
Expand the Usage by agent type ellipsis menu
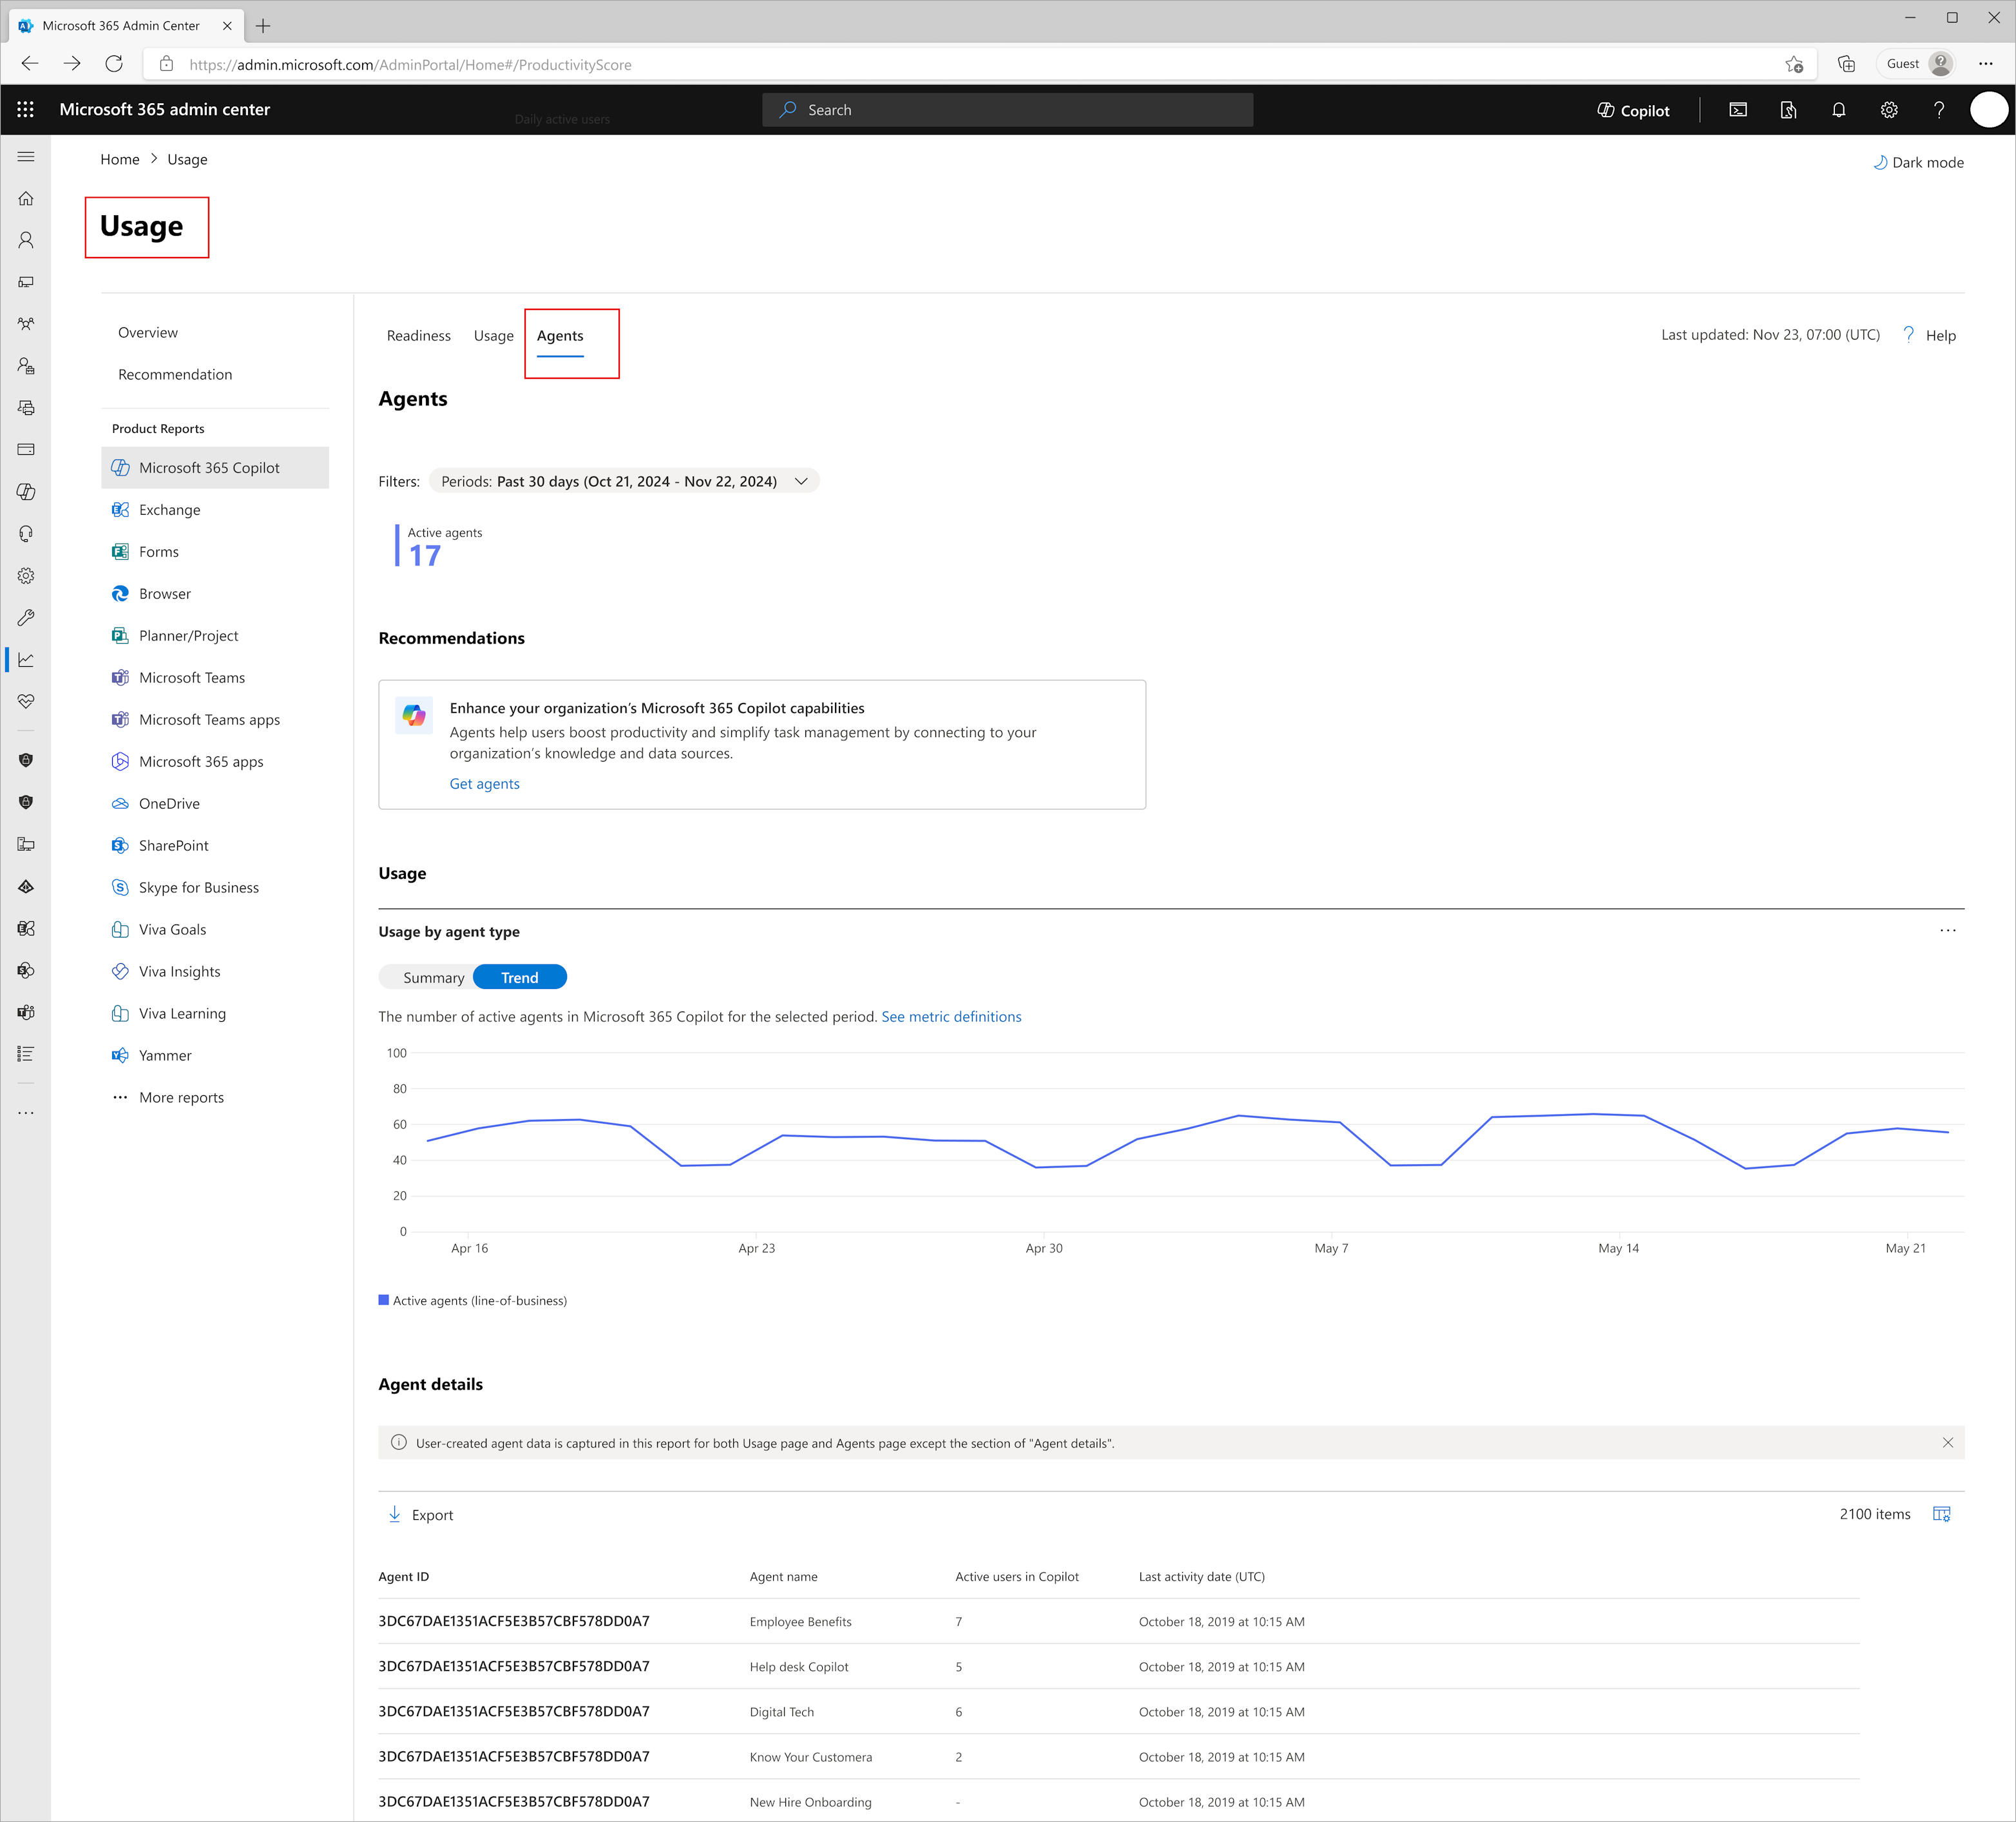click(1948, 930)
